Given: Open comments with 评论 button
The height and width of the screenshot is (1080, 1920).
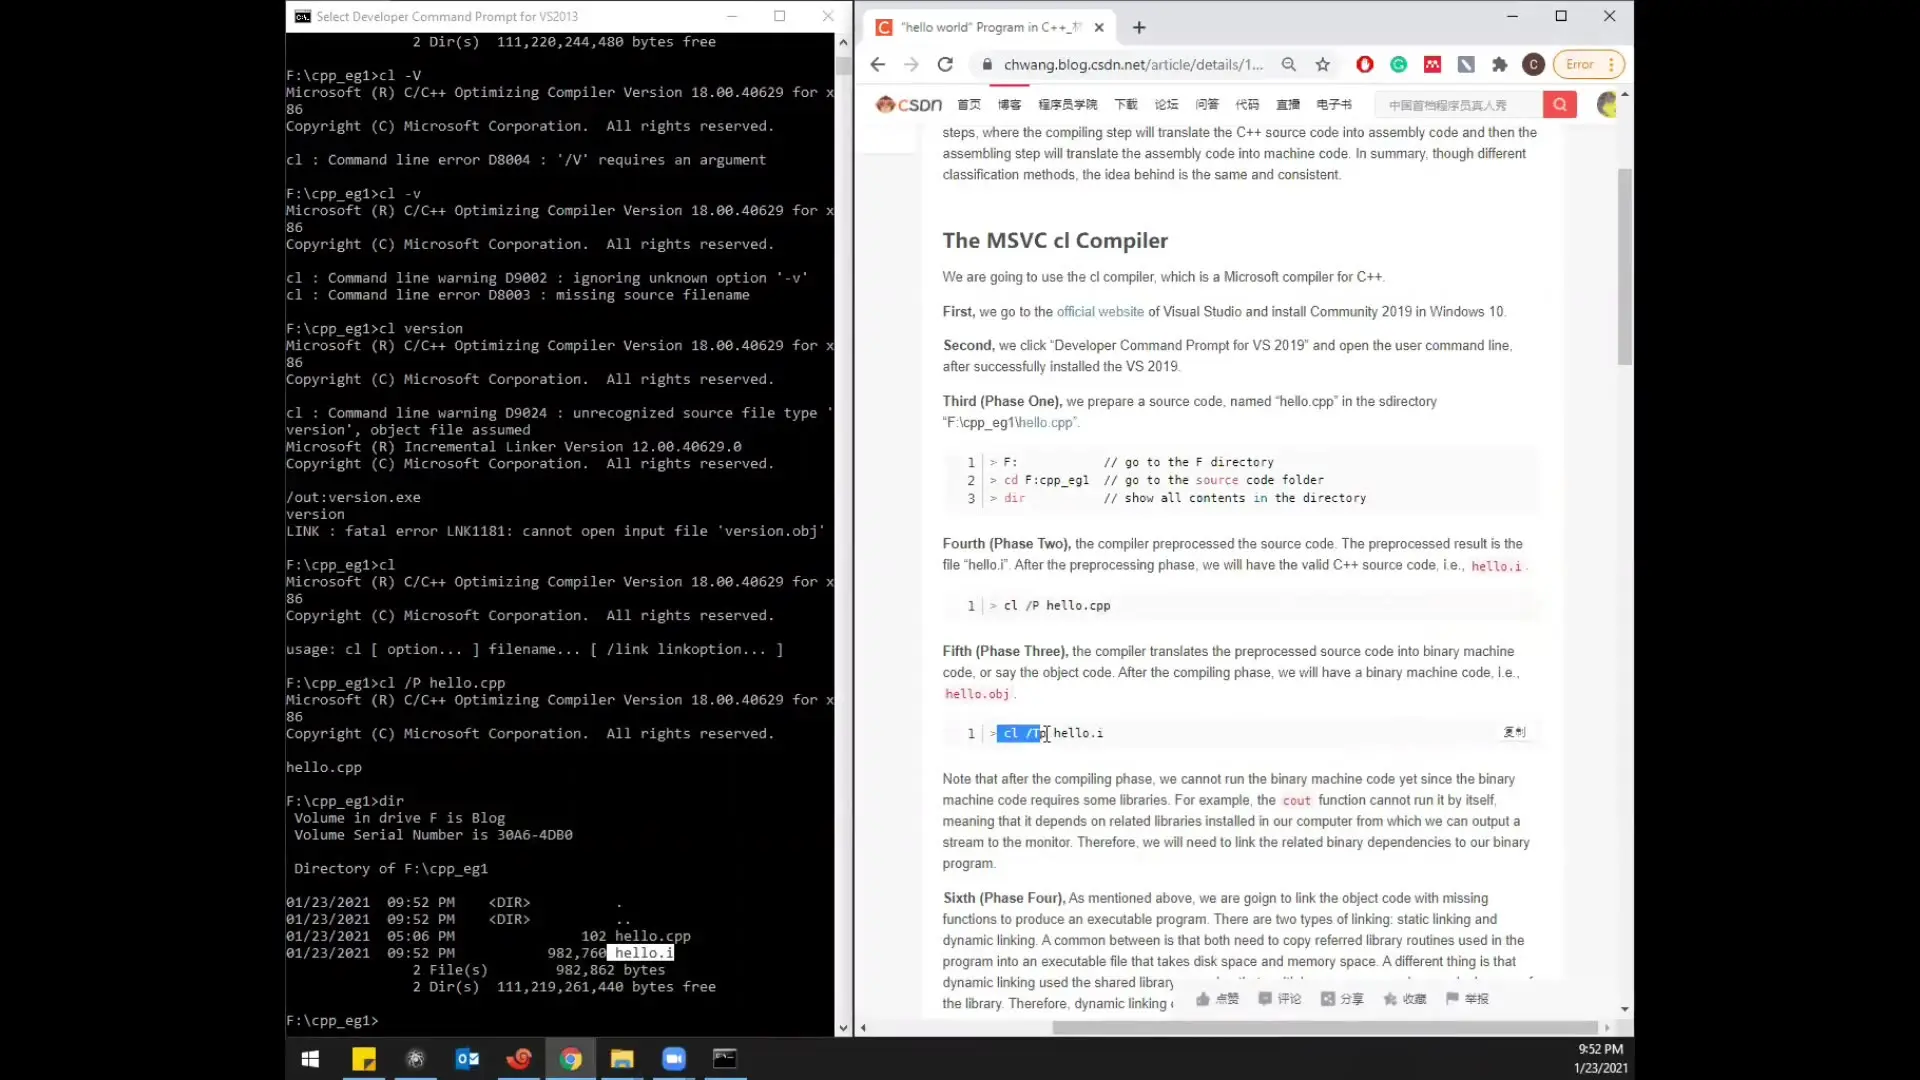Looking at the screenshot, I should (x=1280, y=999).
